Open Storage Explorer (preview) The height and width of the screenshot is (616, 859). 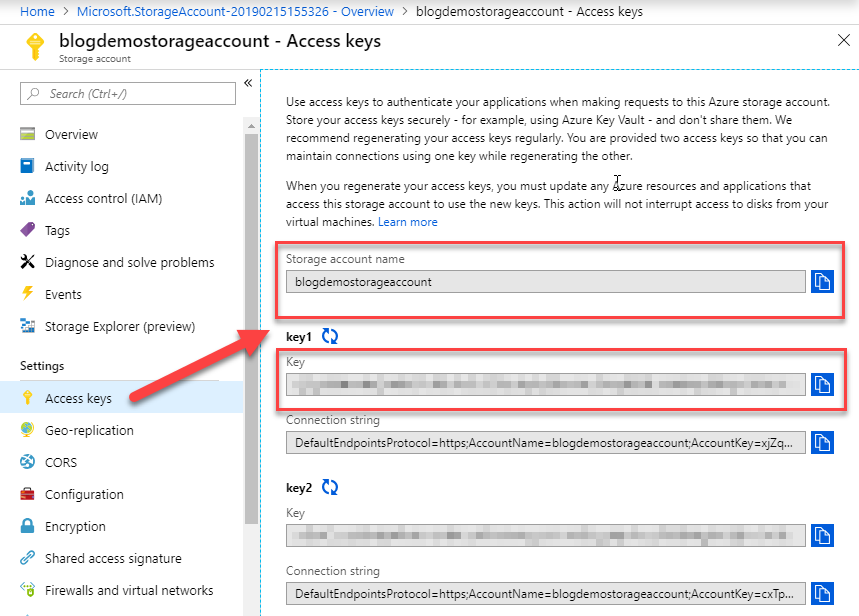point(122,326)
